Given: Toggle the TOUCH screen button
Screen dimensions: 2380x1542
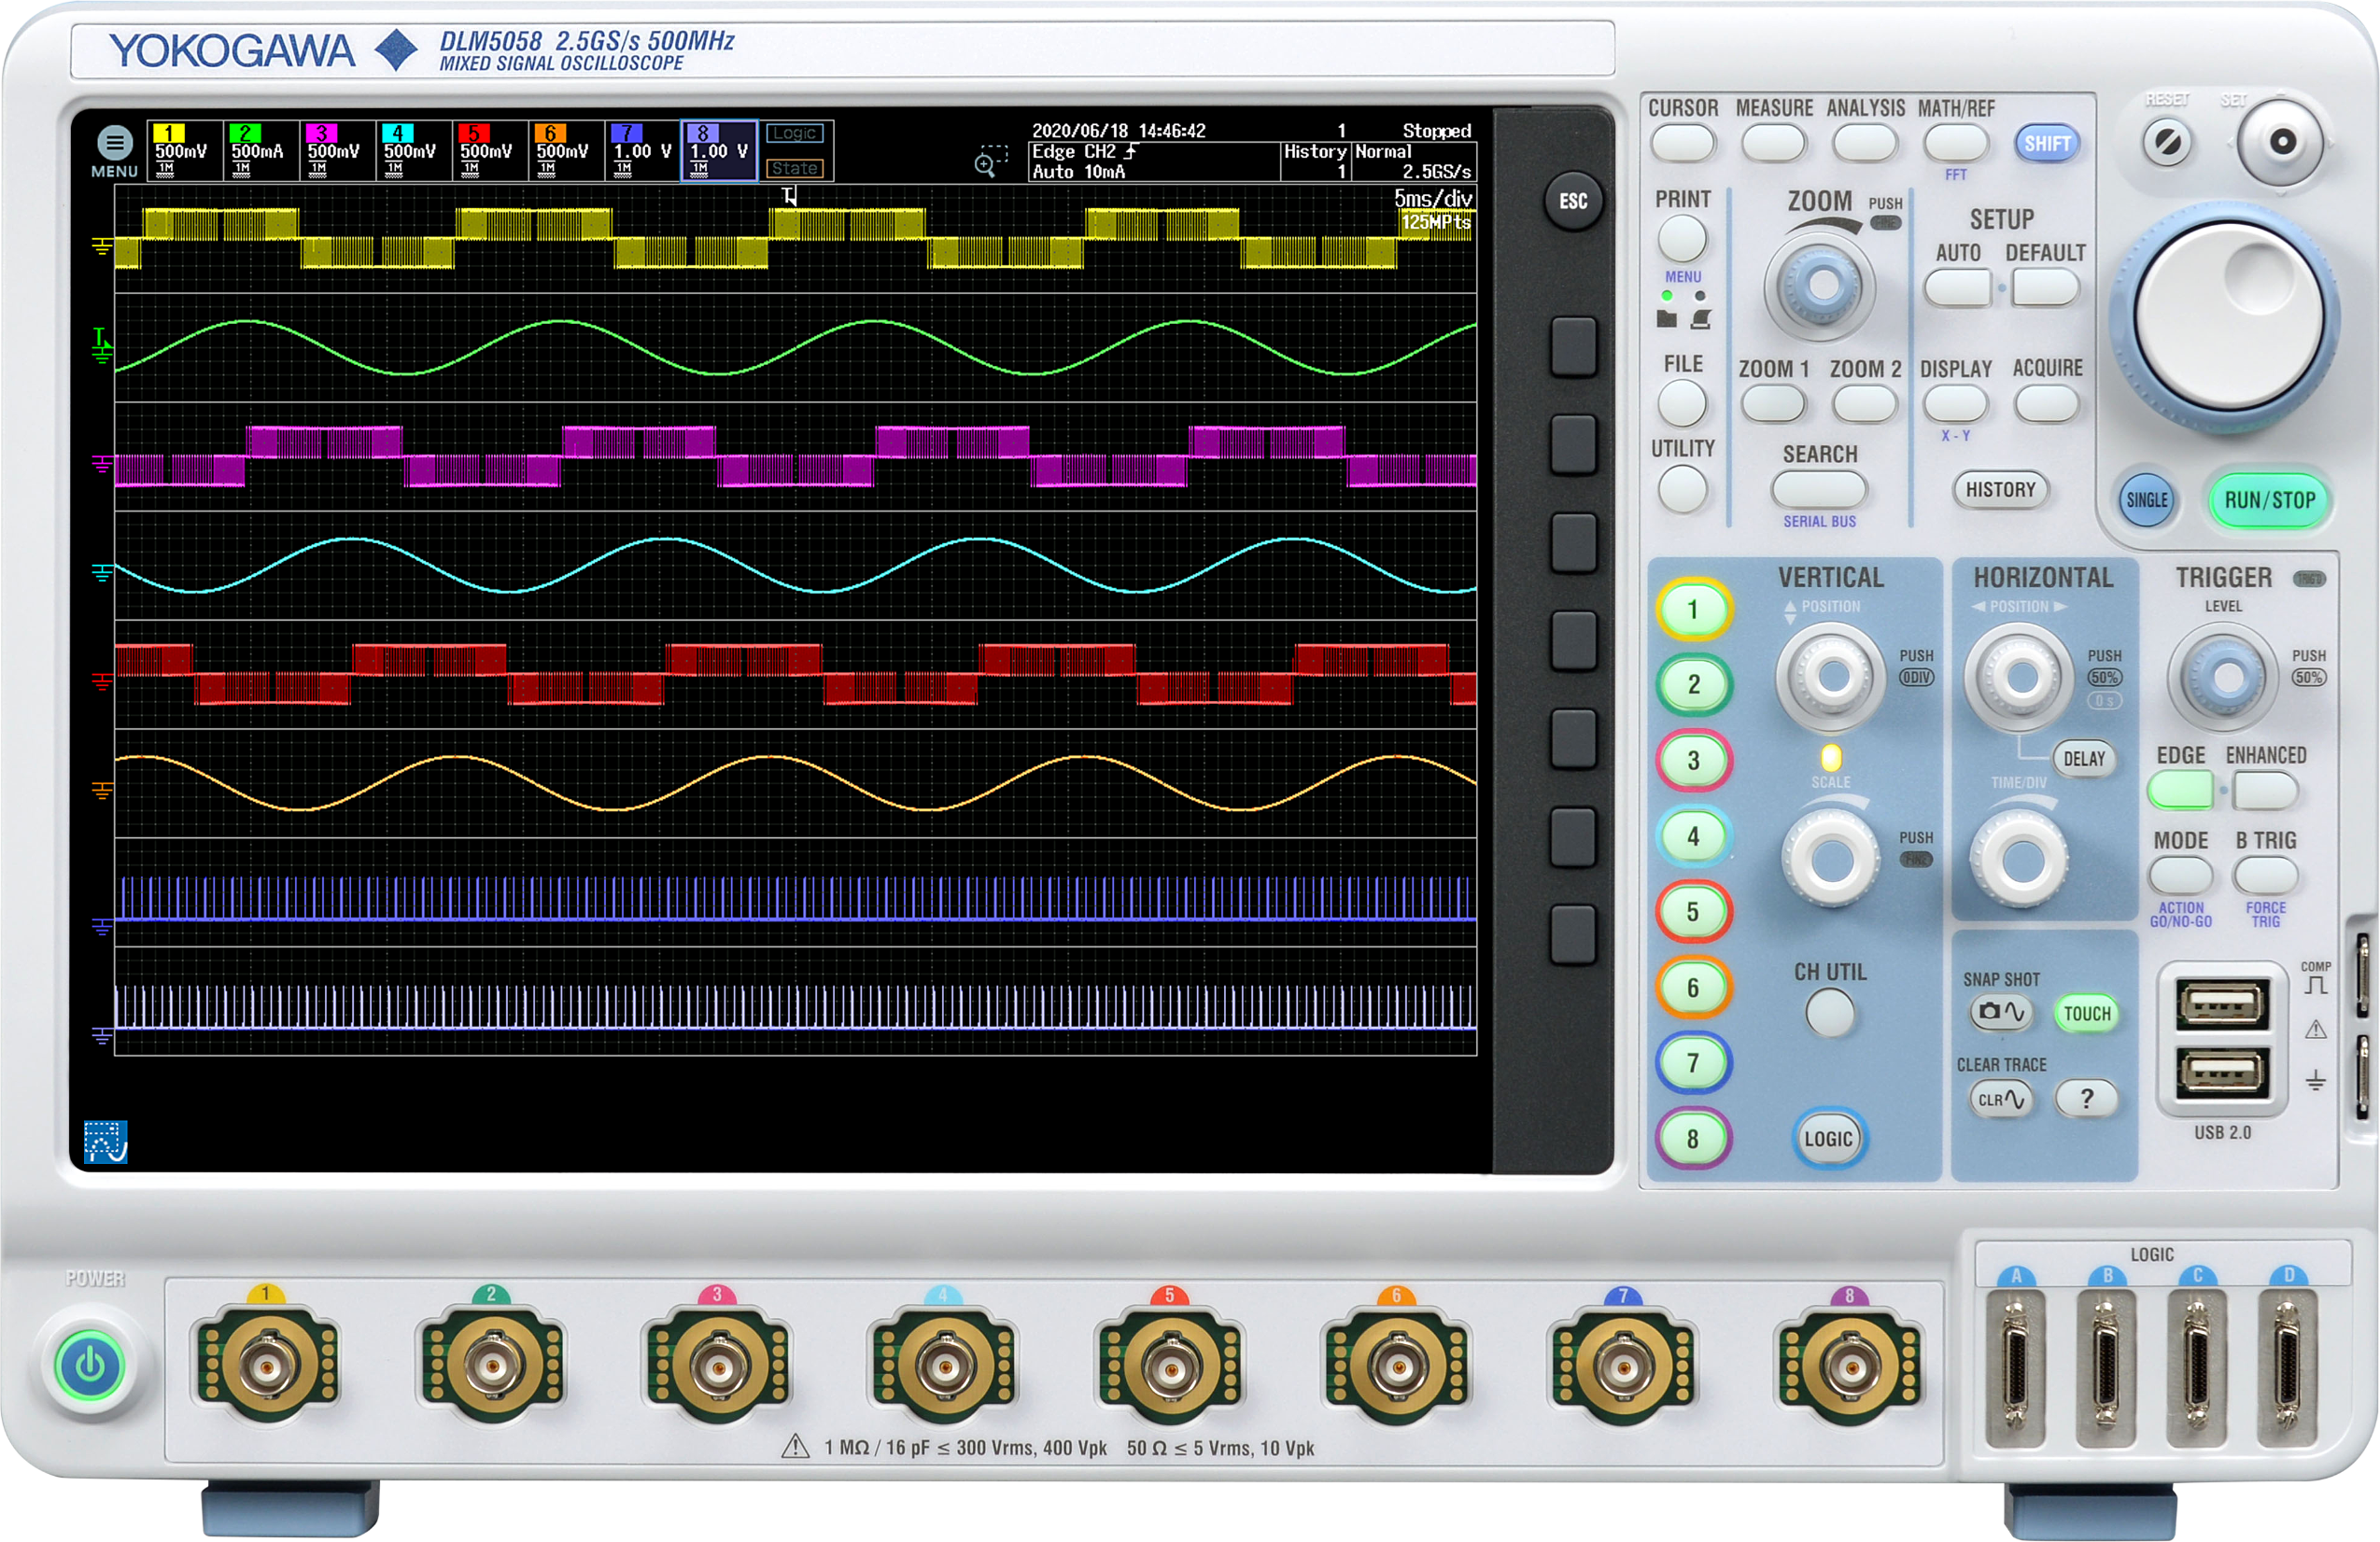Looking at the screenshot, I should (2087, 1013).
